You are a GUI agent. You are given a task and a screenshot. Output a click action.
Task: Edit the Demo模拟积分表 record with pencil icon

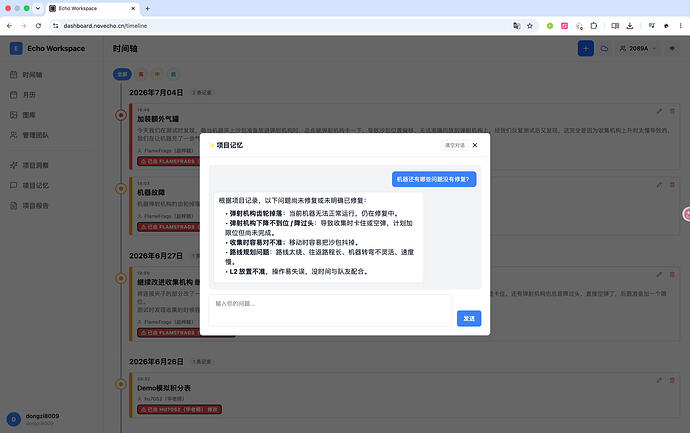[659, 380]
